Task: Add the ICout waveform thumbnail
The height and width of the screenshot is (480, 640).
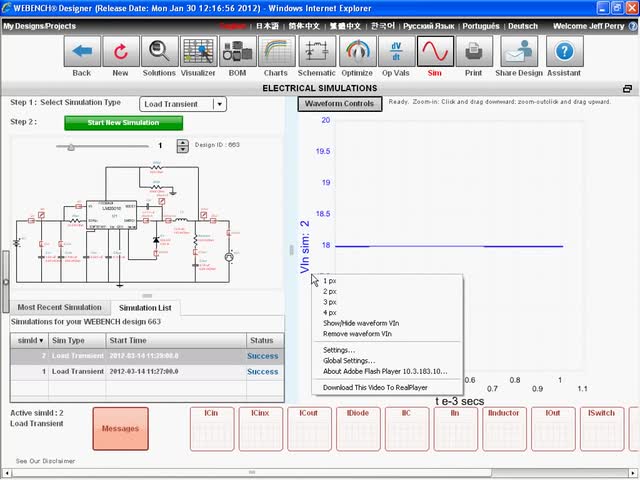Action: point(309,429)
